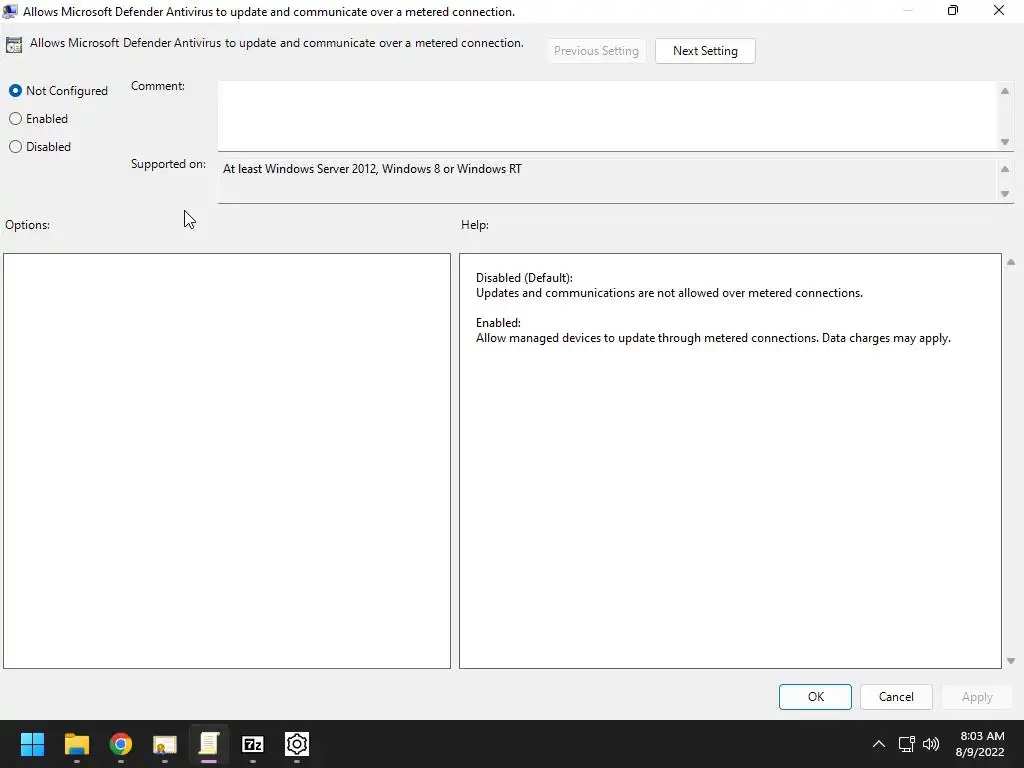Focus the Comment text box
The height and width of the screenshot is (768, 1024).
607,116
